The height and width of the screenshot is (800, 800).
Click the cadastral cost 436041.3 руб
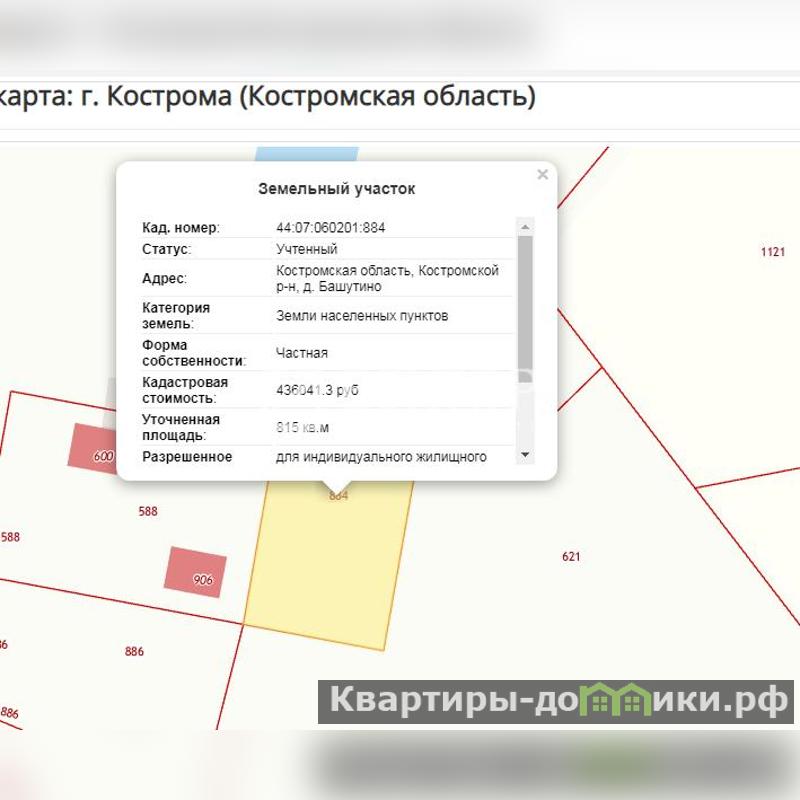pyautogui.click(x=317, y=390)
